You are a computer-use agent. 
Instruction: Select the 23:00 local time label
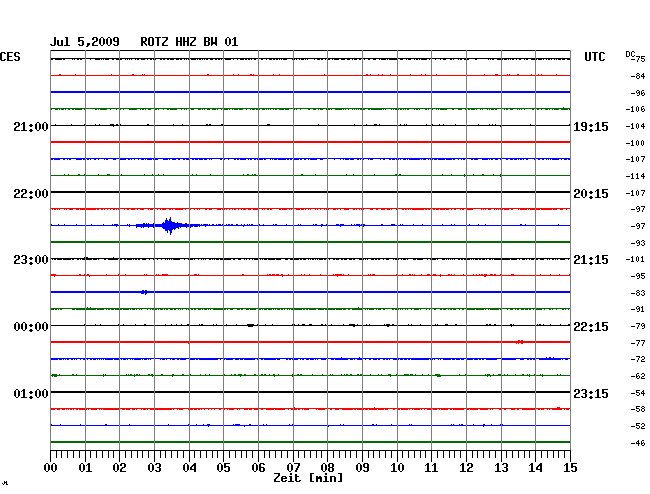click(x=31, y=260)
